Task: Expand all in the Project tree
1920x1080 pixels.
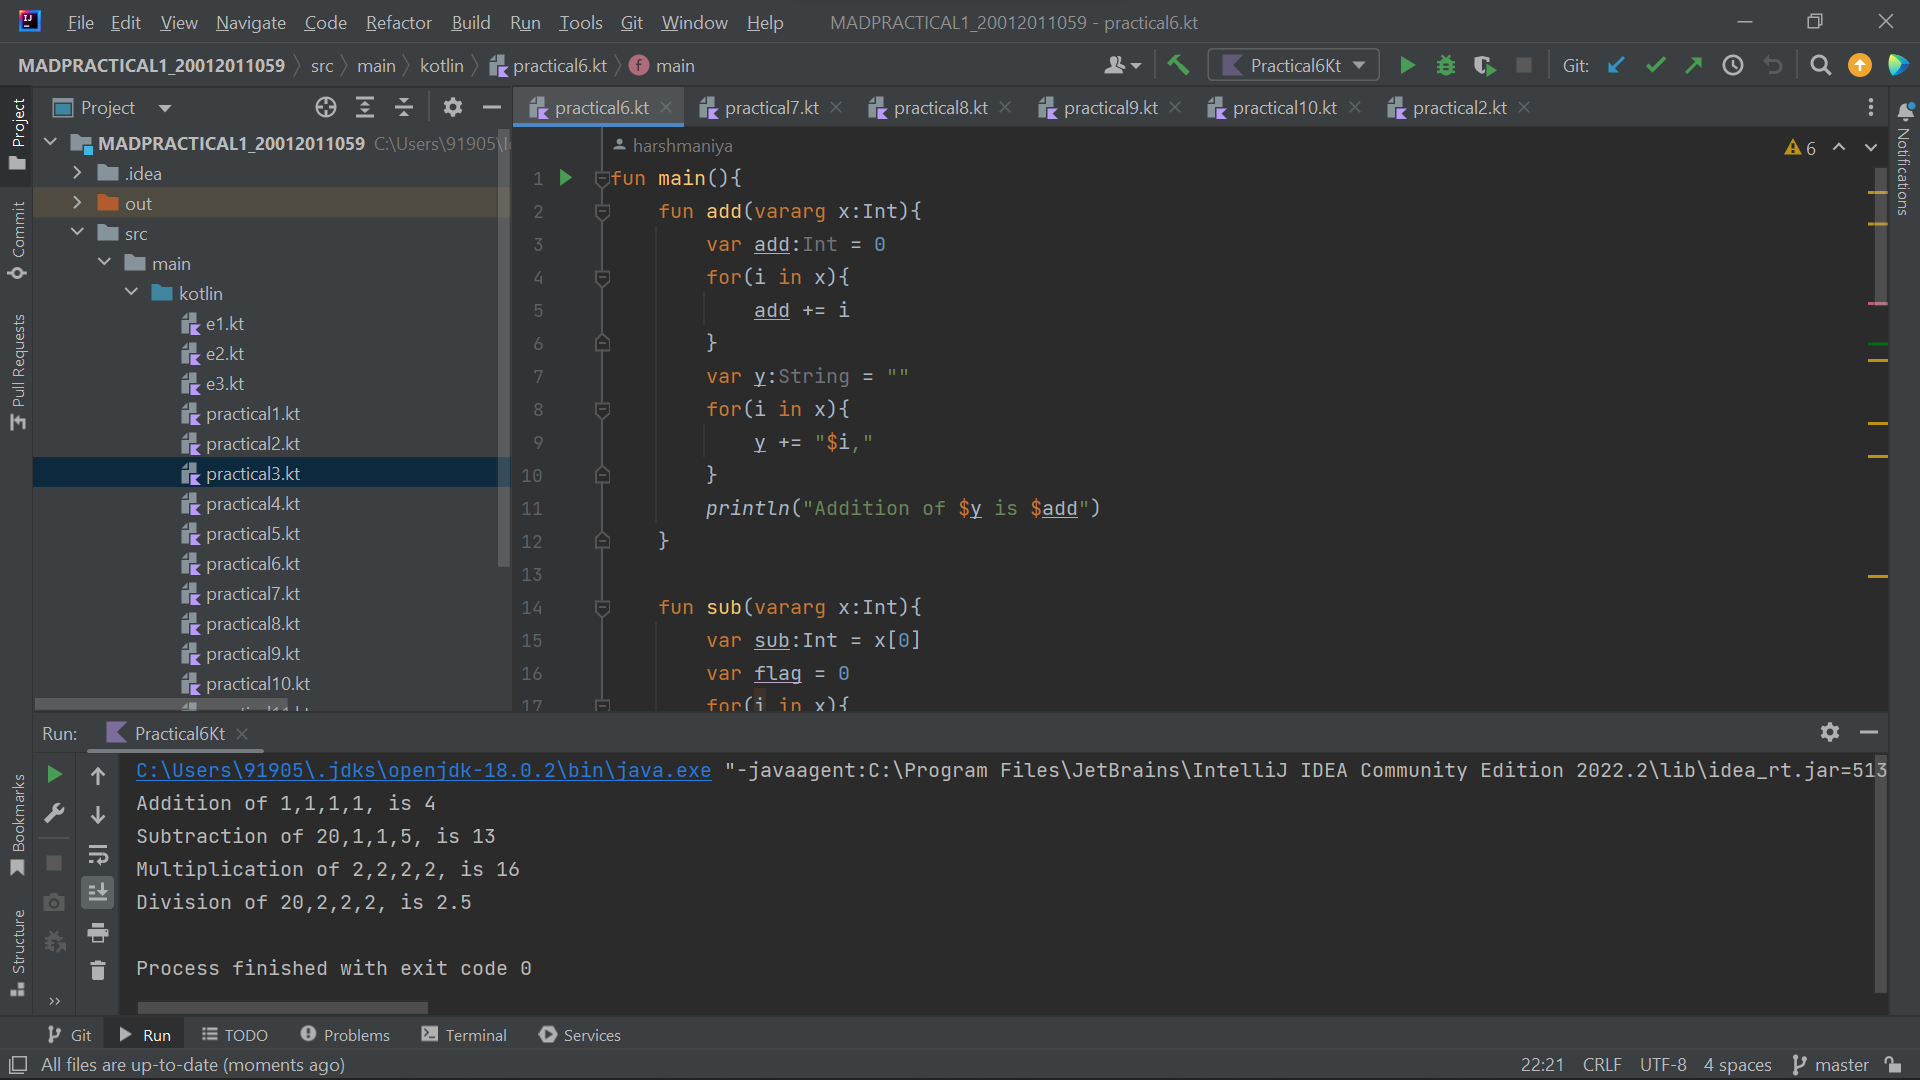Action: [x=365, y=107]
